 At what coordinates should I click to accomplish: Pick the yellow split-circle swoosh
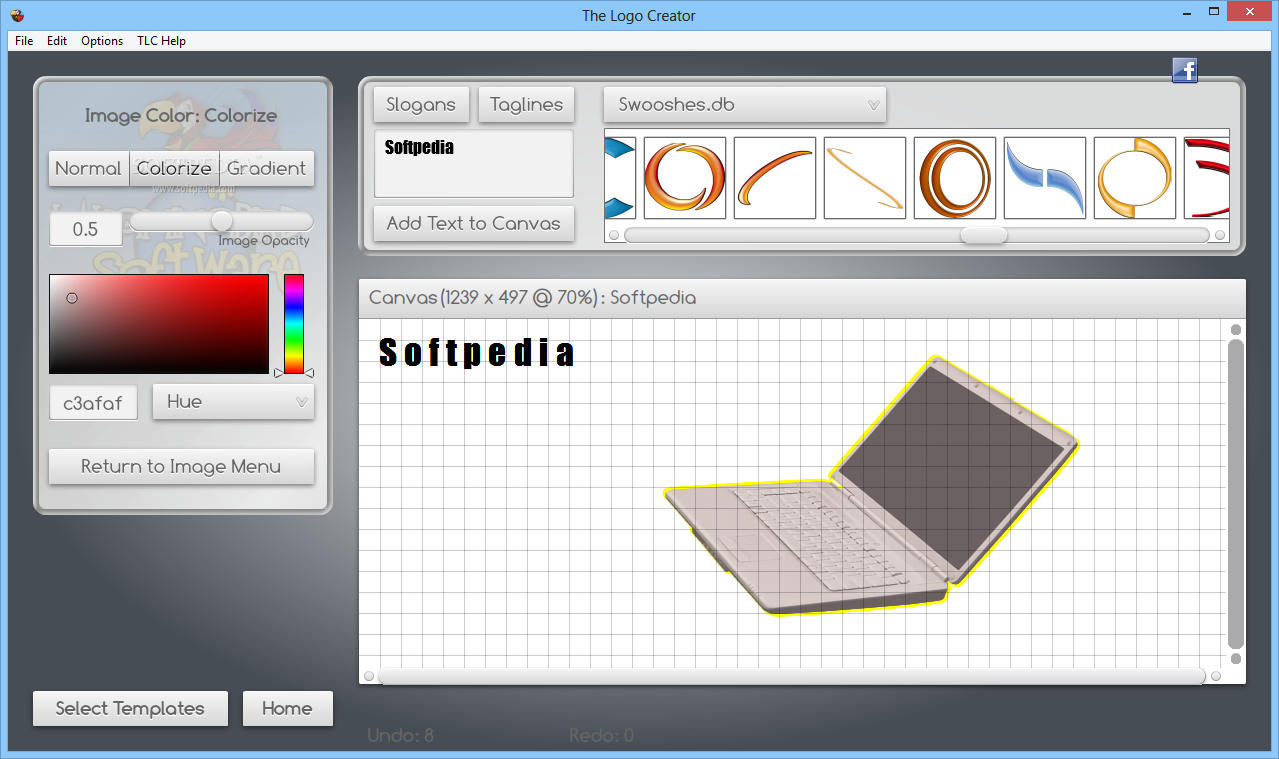click(1135, 178)
